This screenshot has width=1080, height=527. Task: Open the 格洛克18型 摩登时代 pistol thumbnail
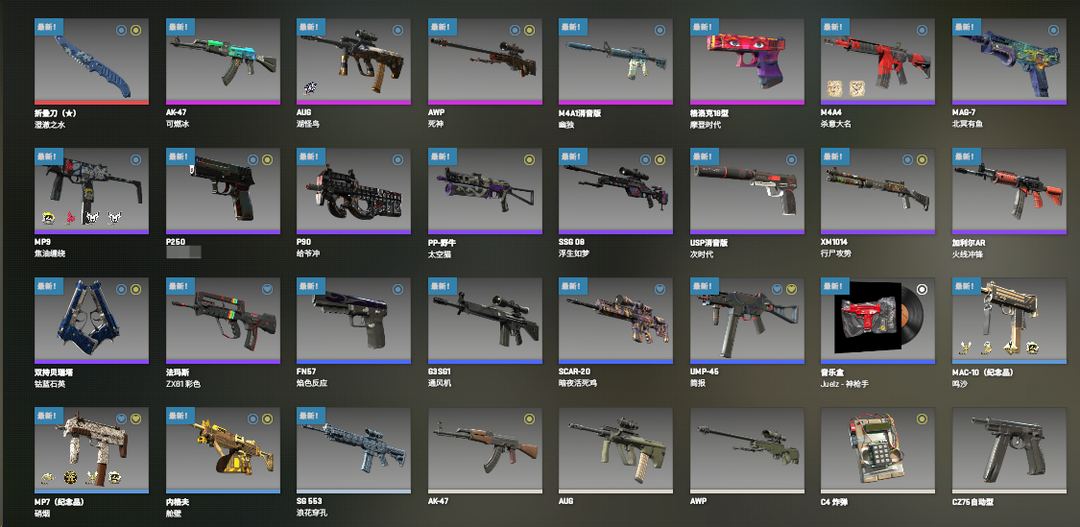pyautogui.click(x=747, y=61)
